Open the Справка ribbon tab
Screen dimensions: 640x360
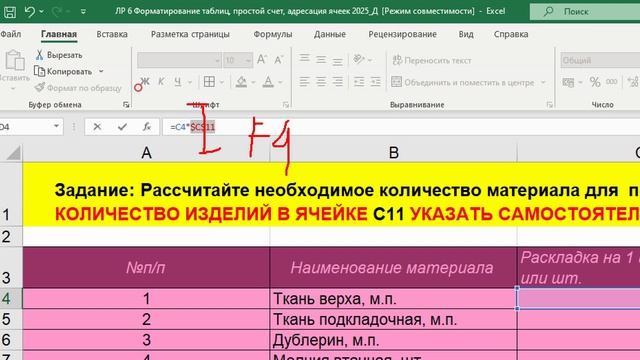tap(511, 34)
